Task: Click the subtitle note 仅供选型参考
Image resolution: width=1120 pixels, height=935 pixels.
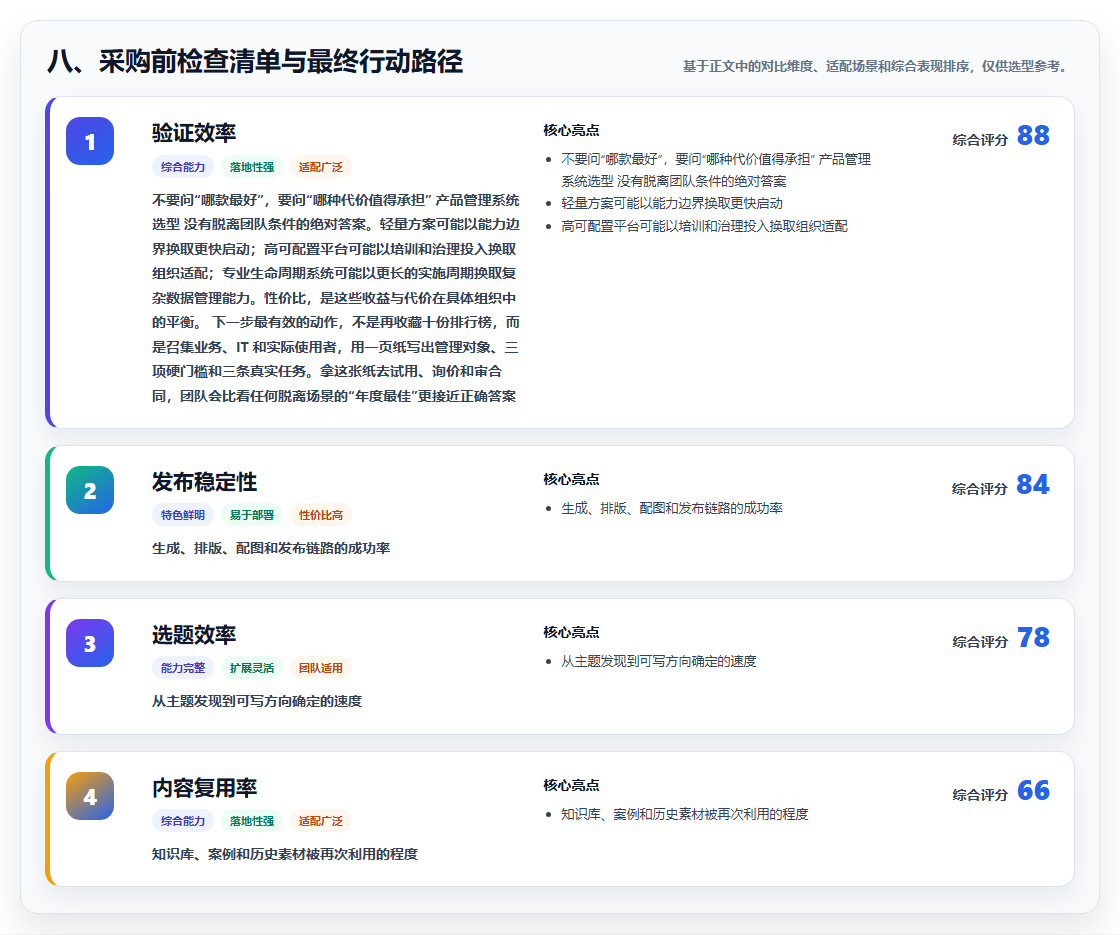Action: click(1024, 66)
